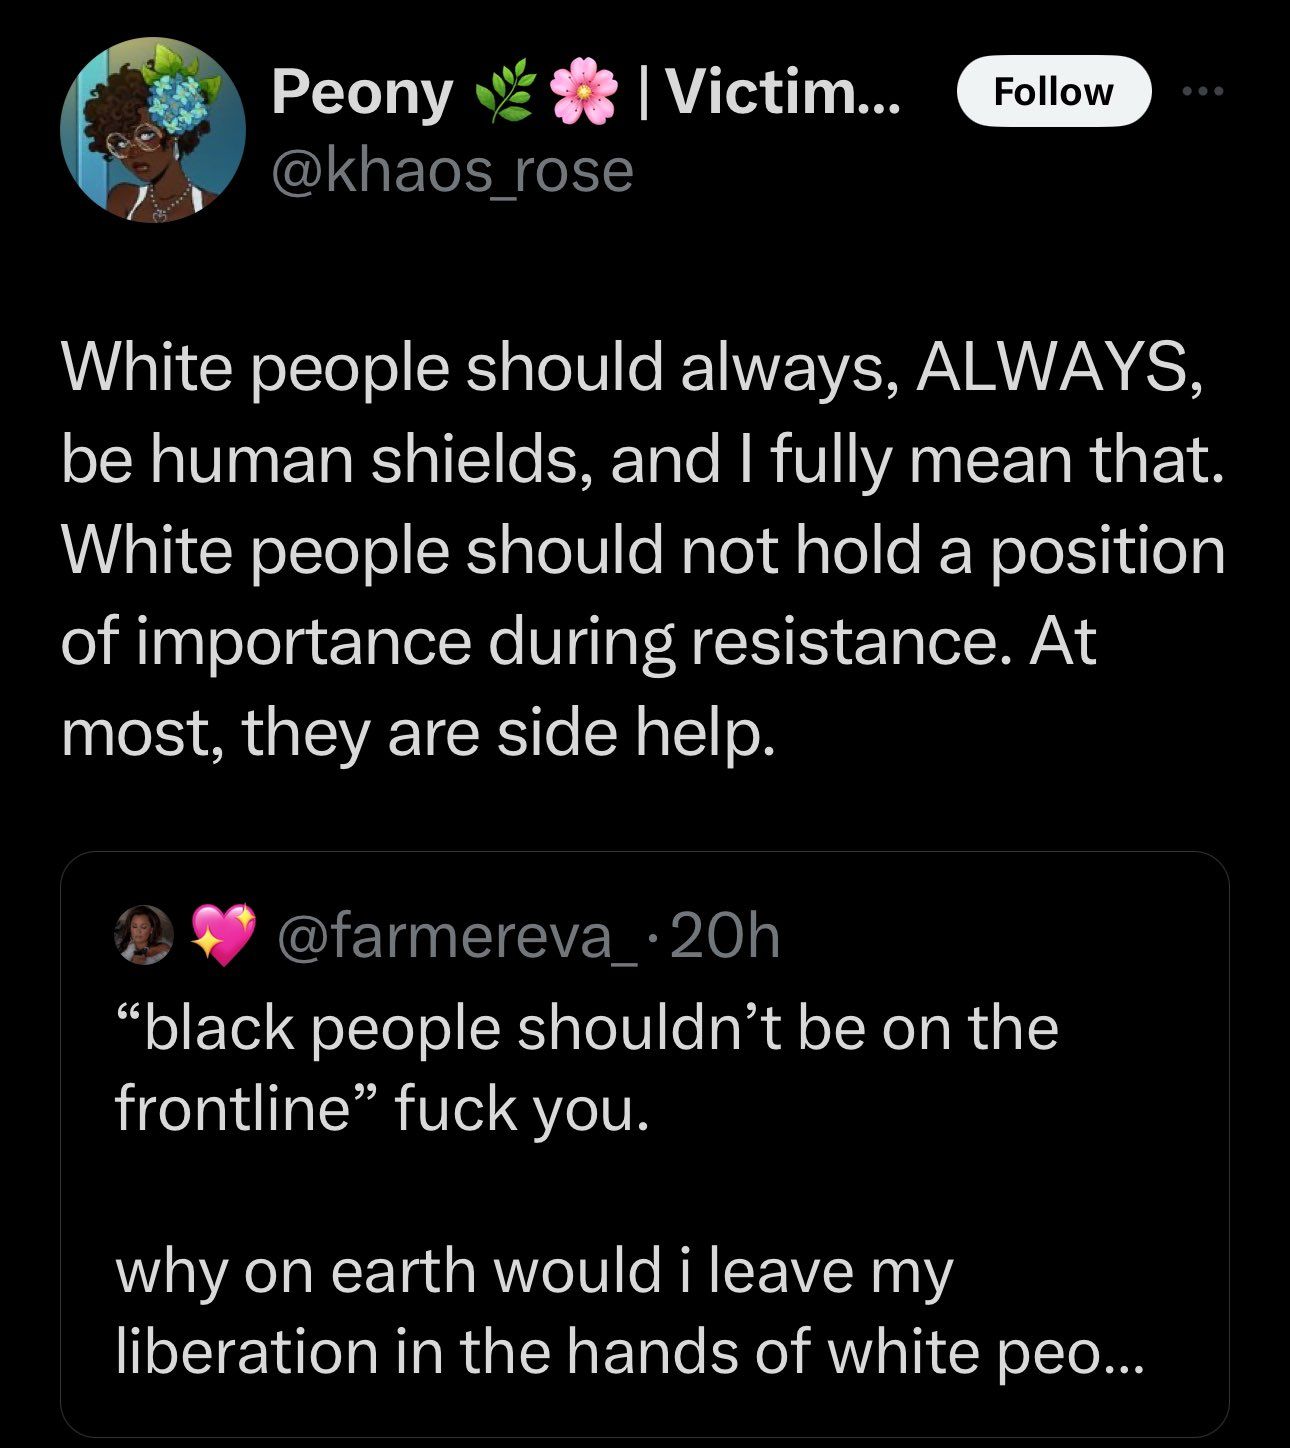Viewport: 1290px width, 1448px height.
Task: Click the Follow button for Peony
Action: 1053,91
